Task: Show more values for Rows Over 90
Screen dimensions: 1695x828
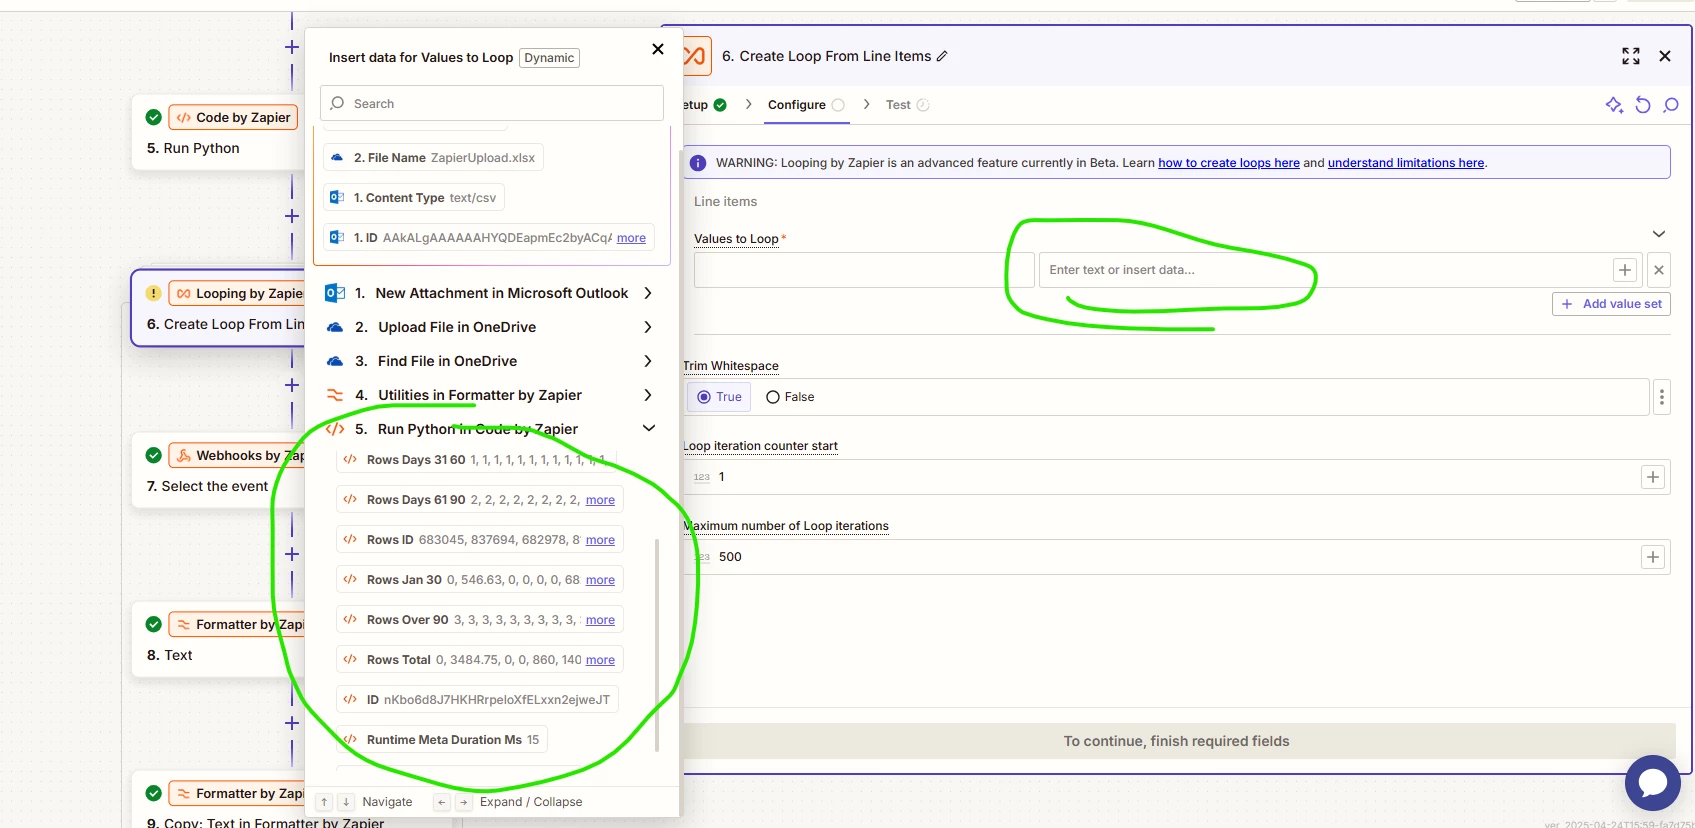Action: click(600, 620)
